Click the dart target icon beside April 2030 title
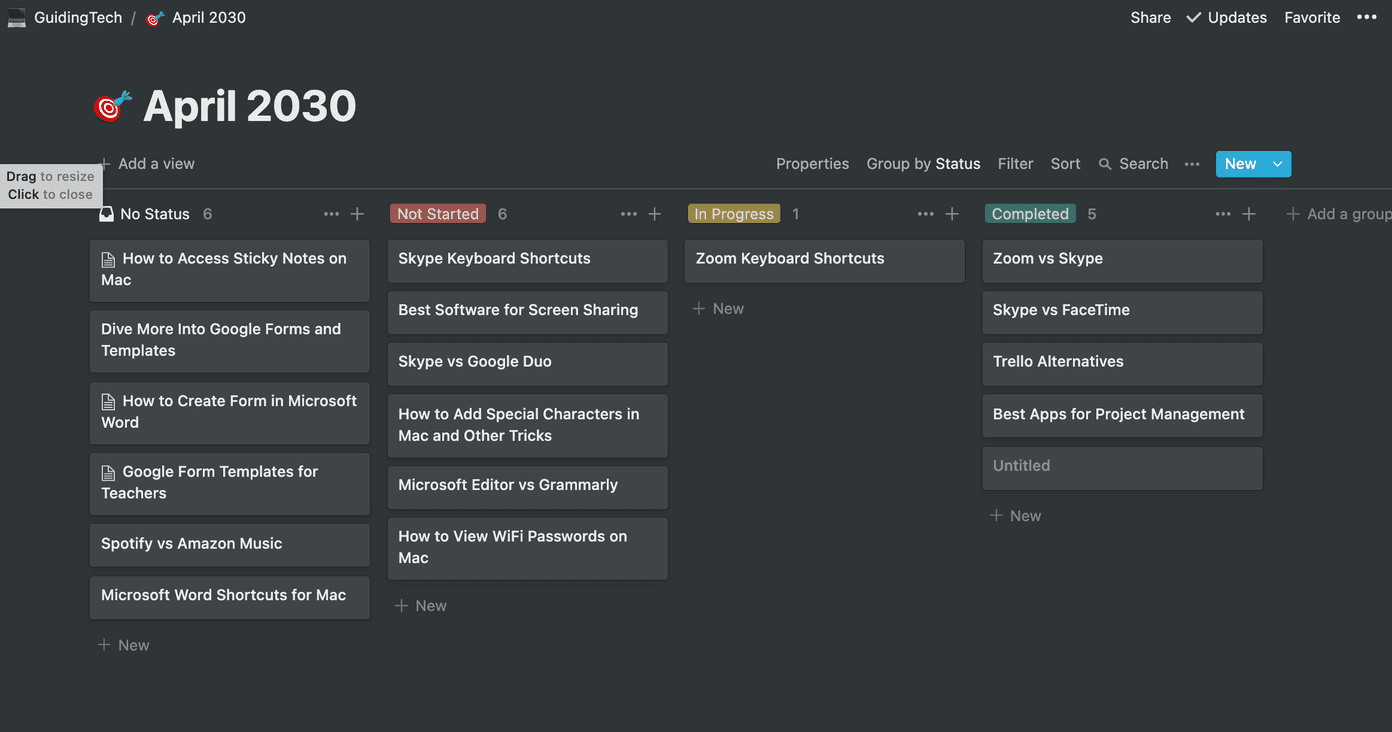 113,106
